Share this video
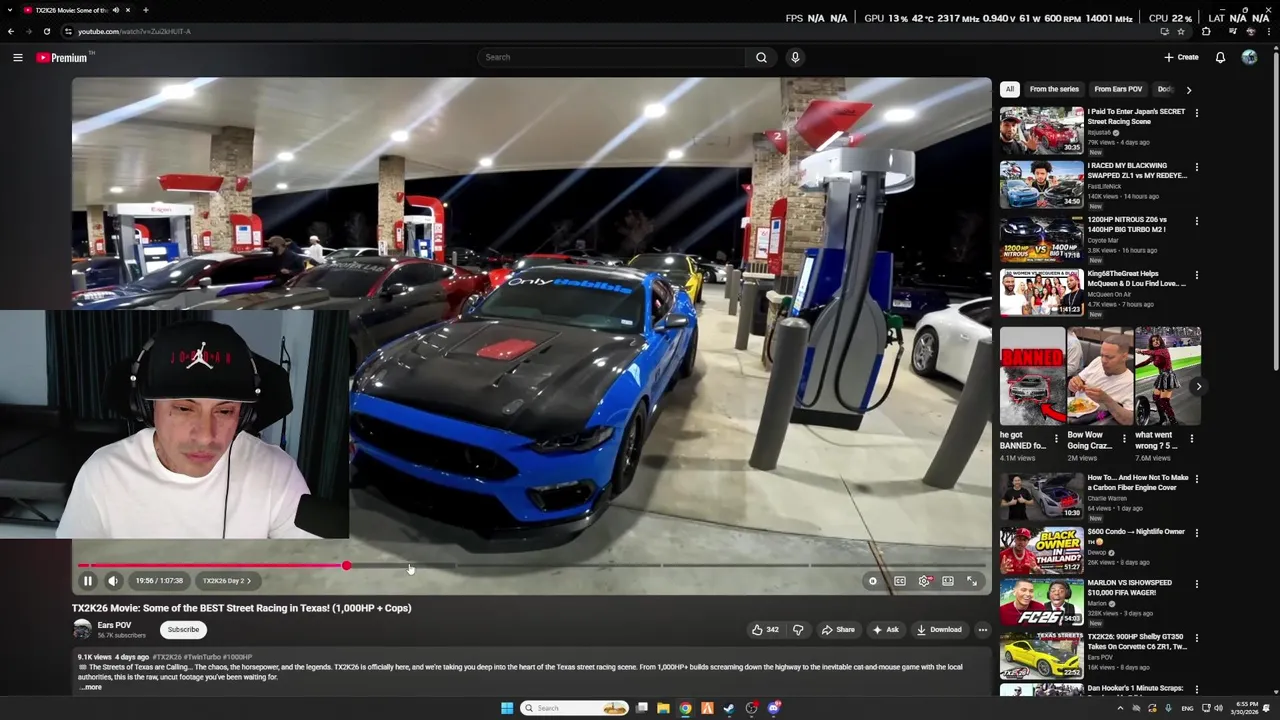Screen dimensions: 1280x720 pos(838,630)
